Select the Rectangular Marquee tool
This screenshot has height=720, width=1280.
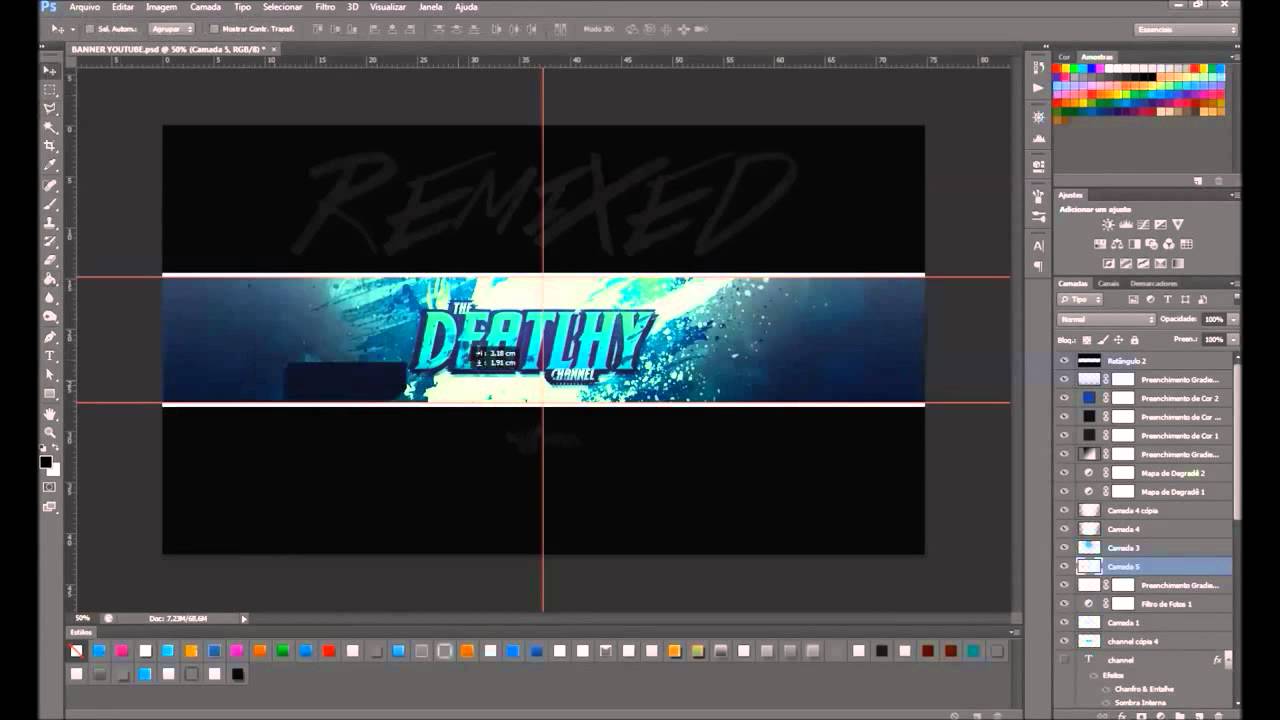pos(50,90)
